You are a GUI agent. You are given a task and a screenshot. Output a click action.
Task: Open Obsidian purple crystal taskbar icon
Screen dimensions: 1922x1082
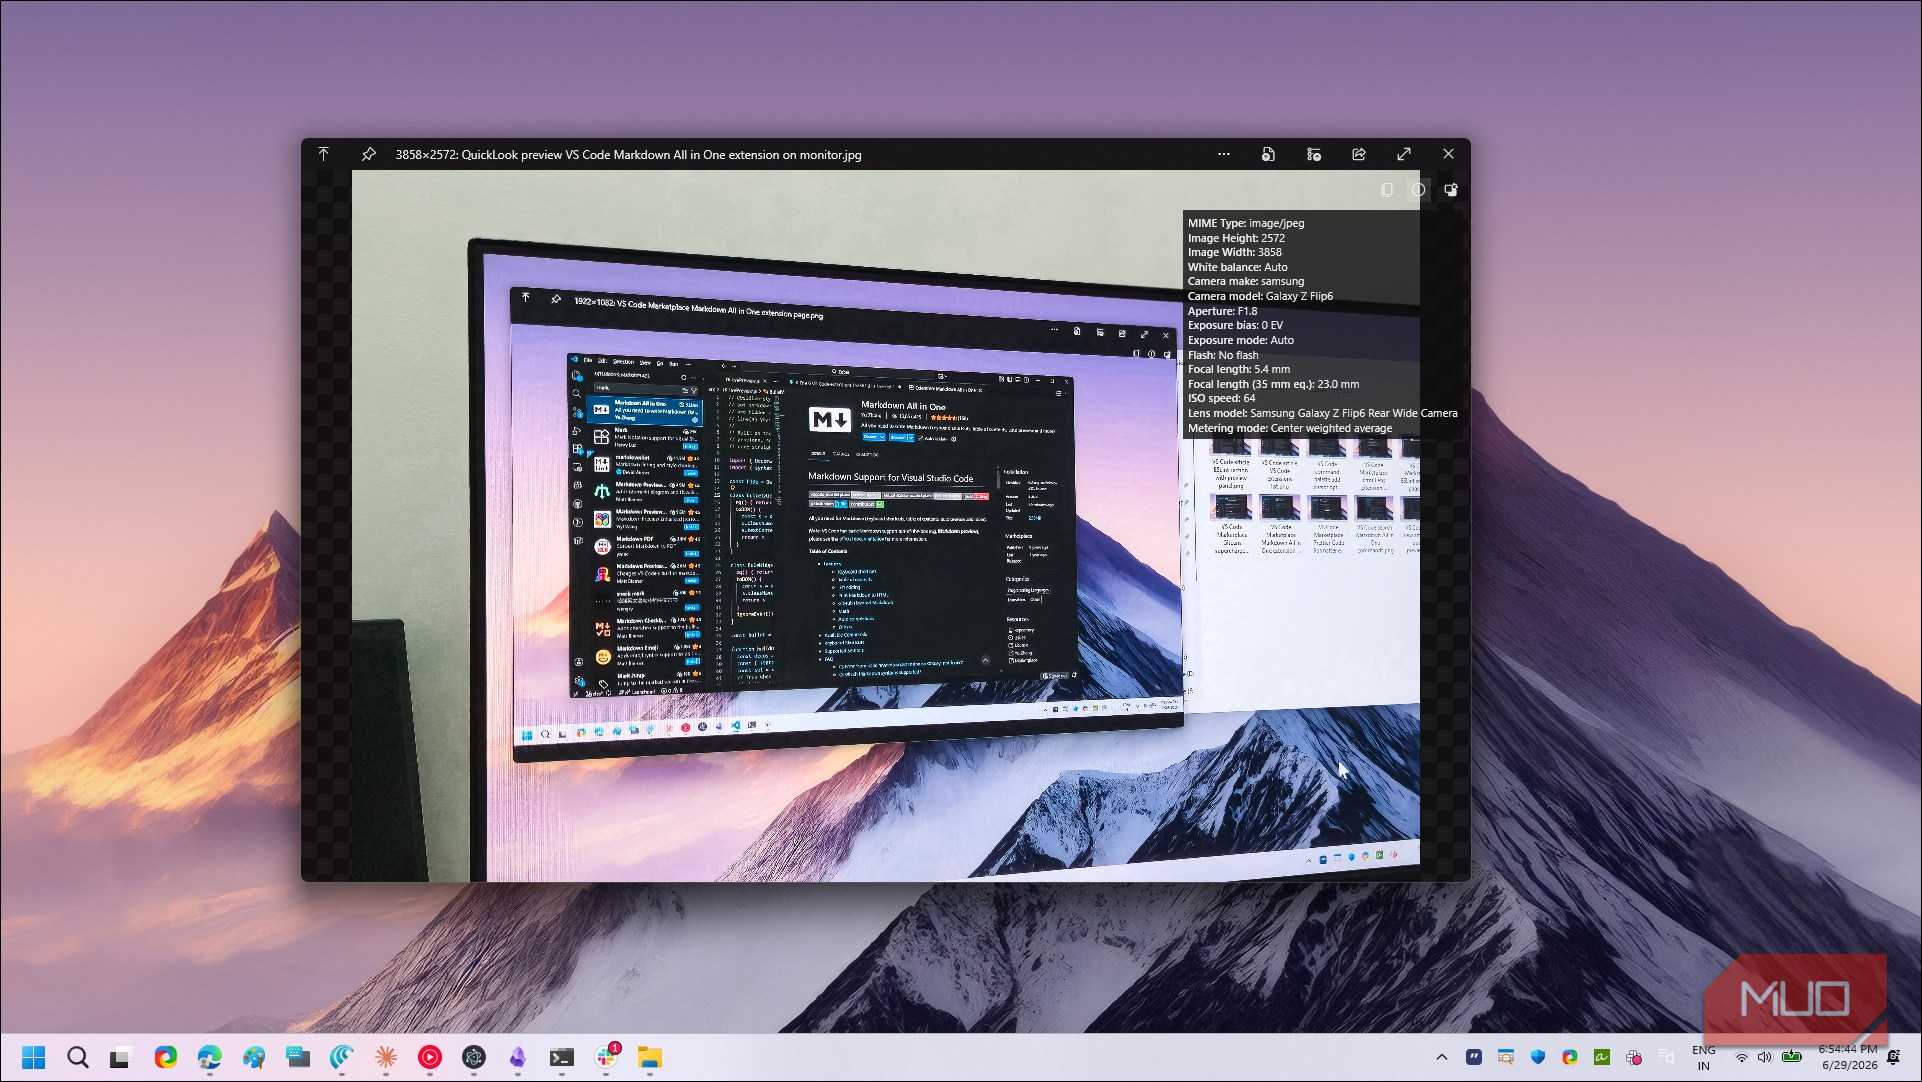click(x=517, y=1057)
